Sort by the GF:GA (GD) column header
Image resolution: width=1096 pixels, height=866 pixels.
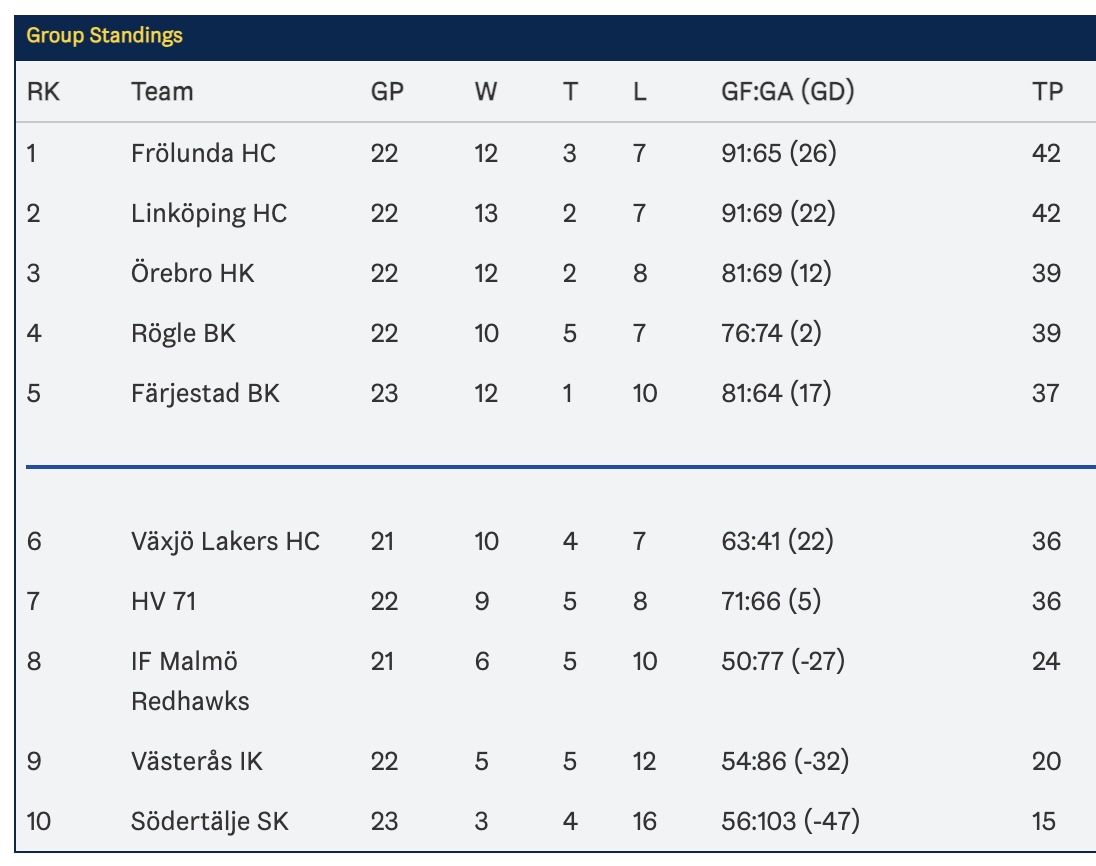788,92
